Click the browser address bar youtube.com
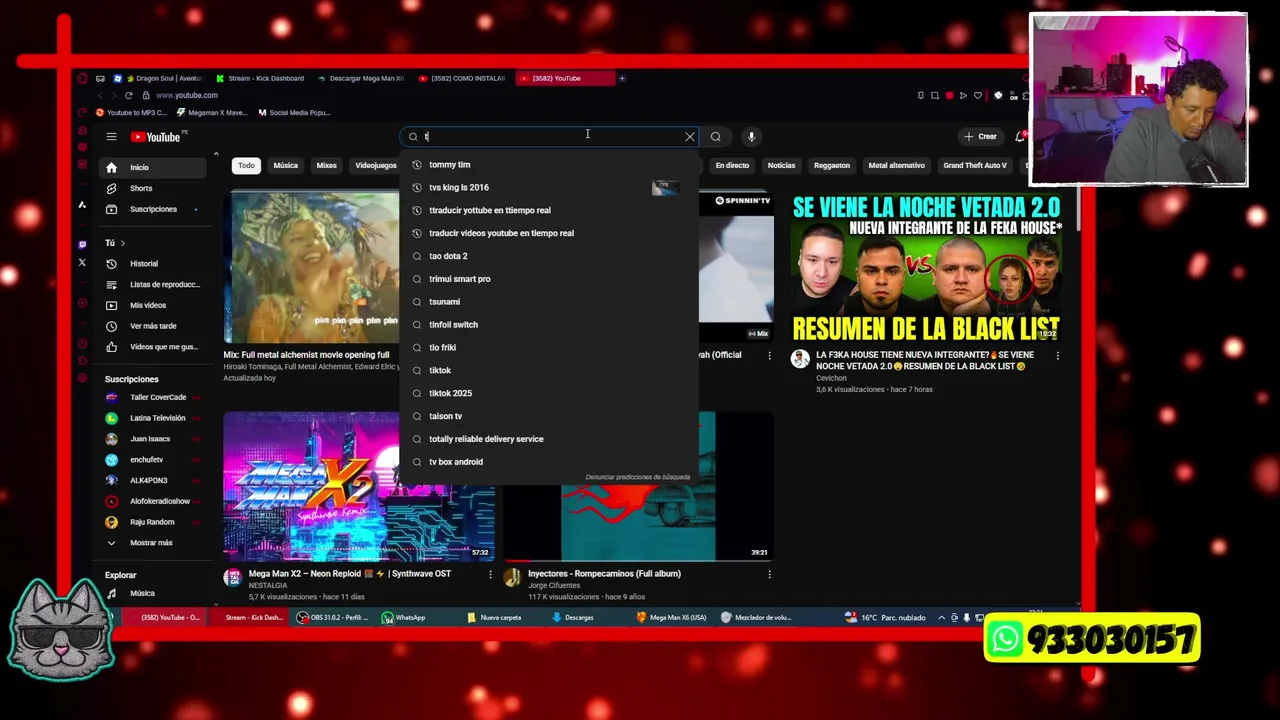Viewport: 1280px width, 720px height. click(x=187, y=95)
